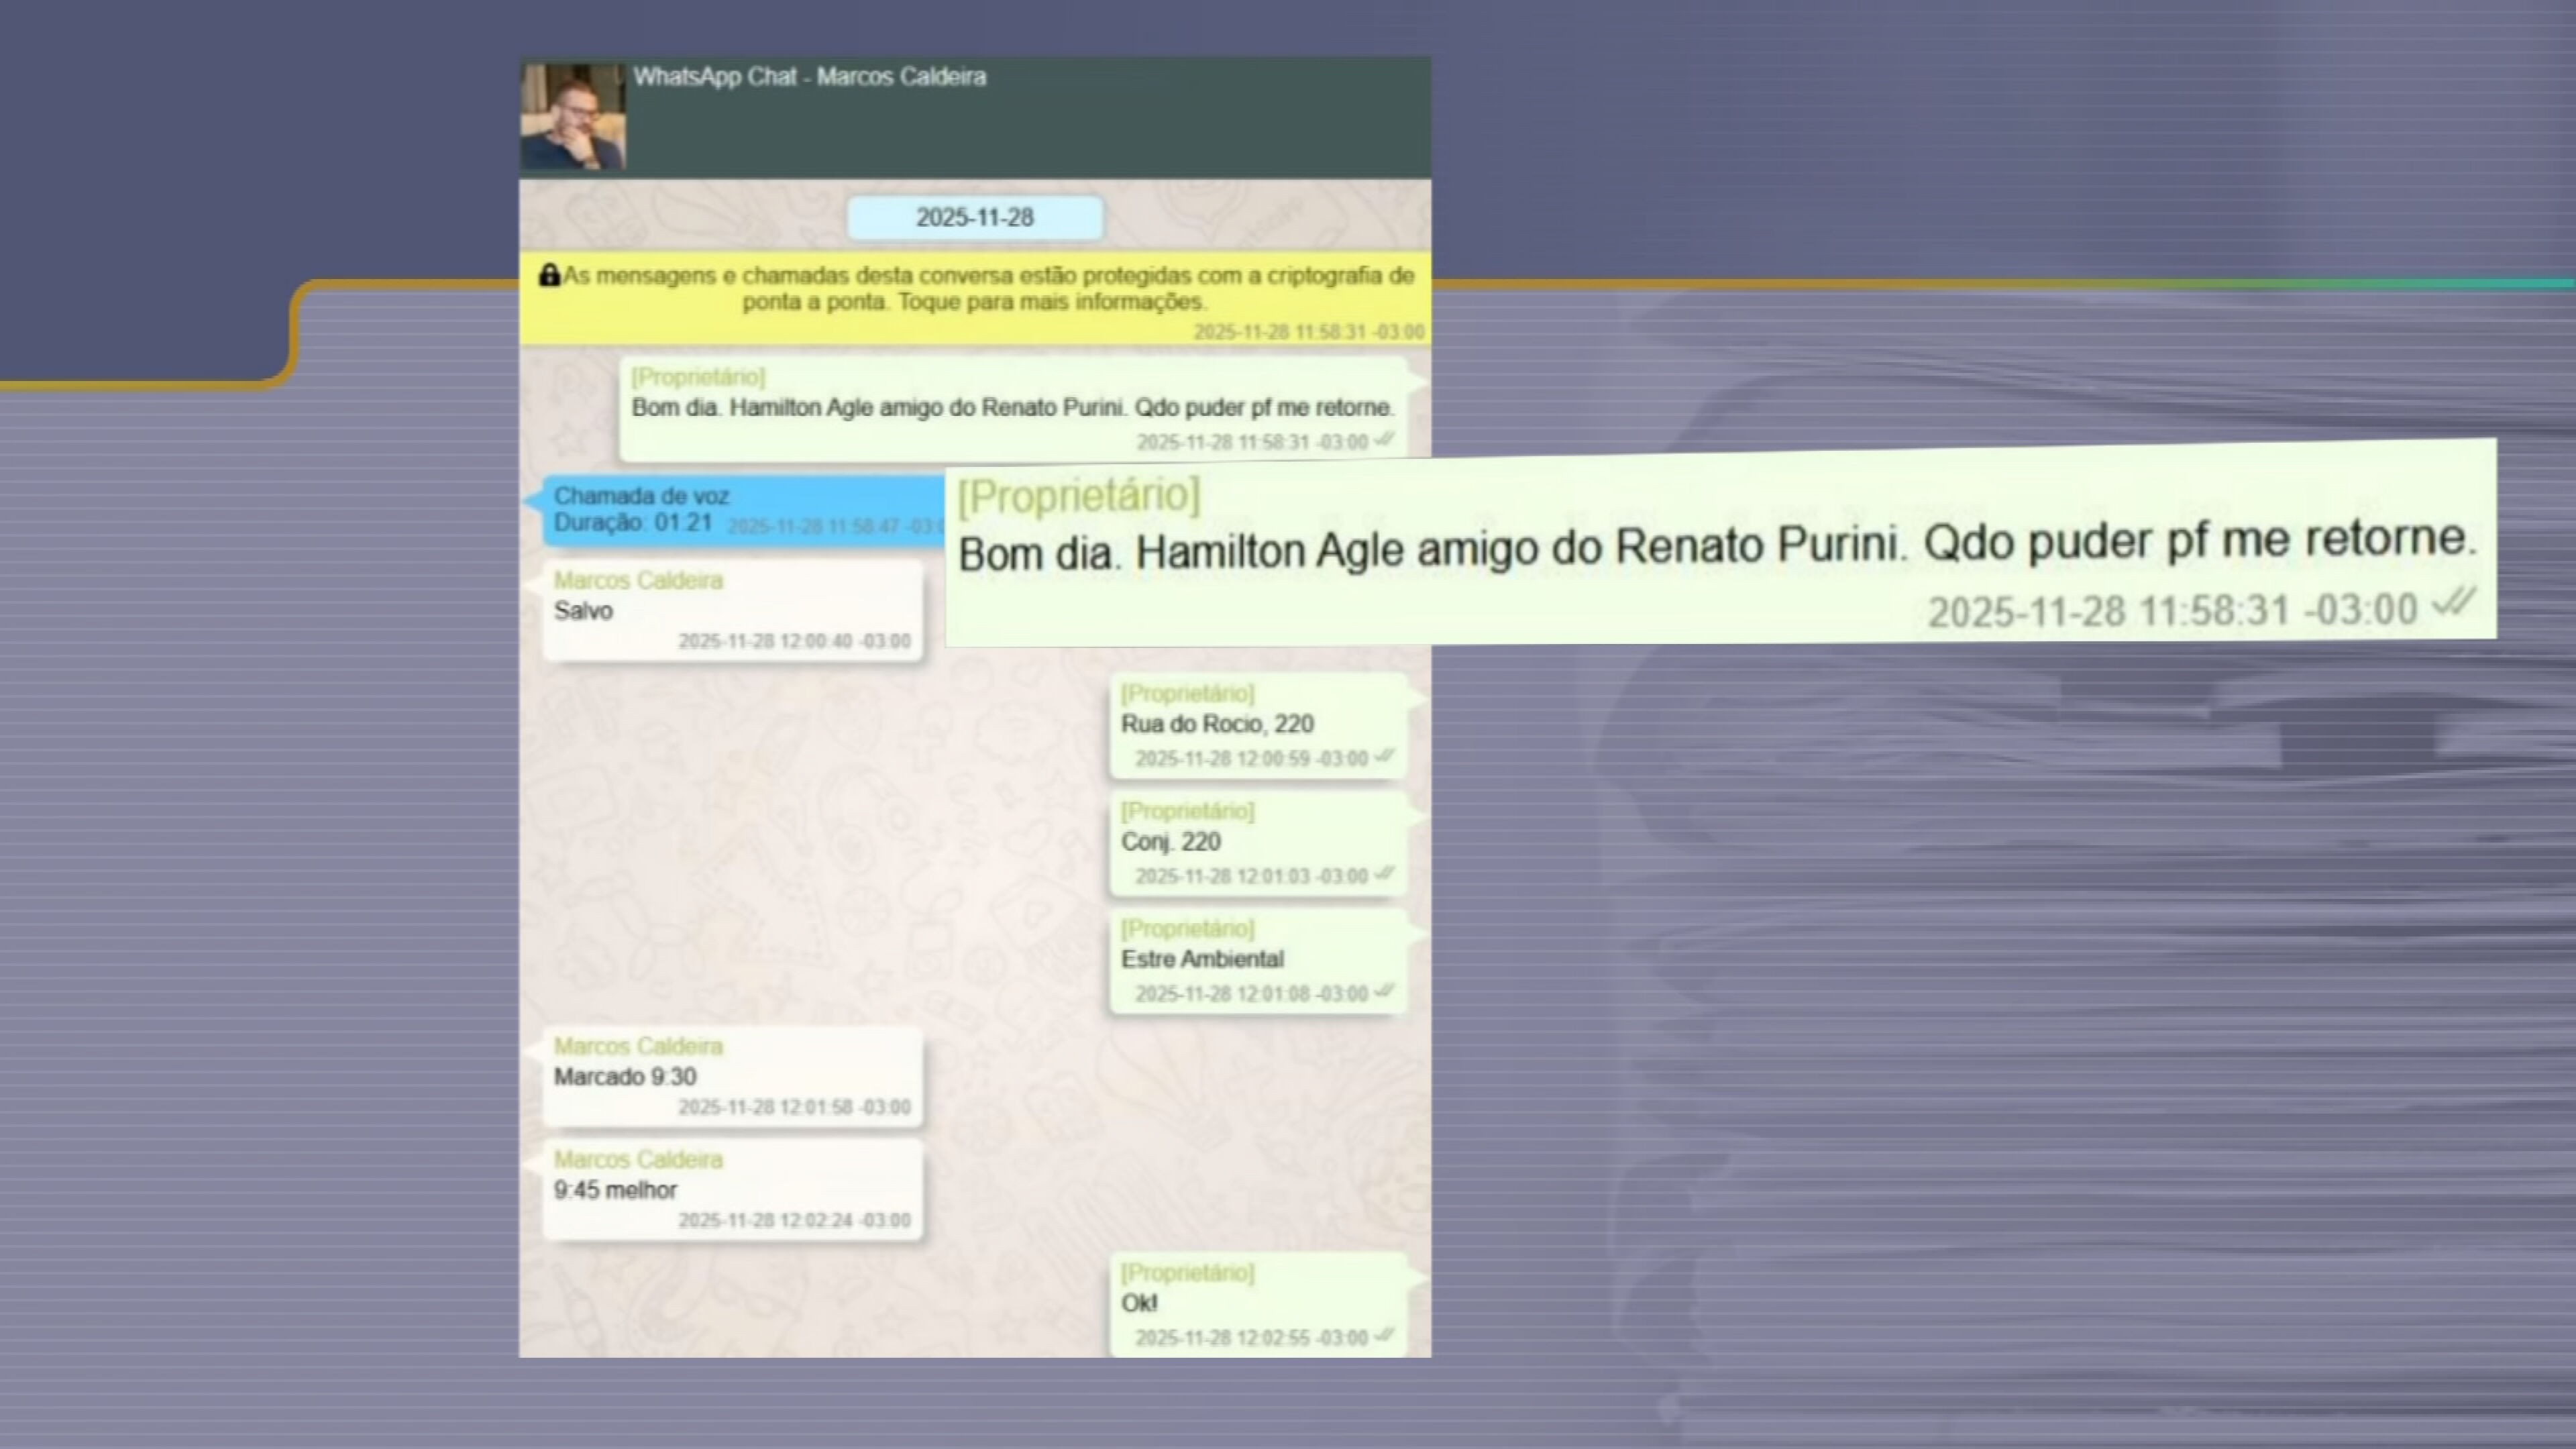The height and width of the screenshot is (1449, 2576).
Task: Click the encryption notice timestamp 11:58:31
Action: [1309, 332]
